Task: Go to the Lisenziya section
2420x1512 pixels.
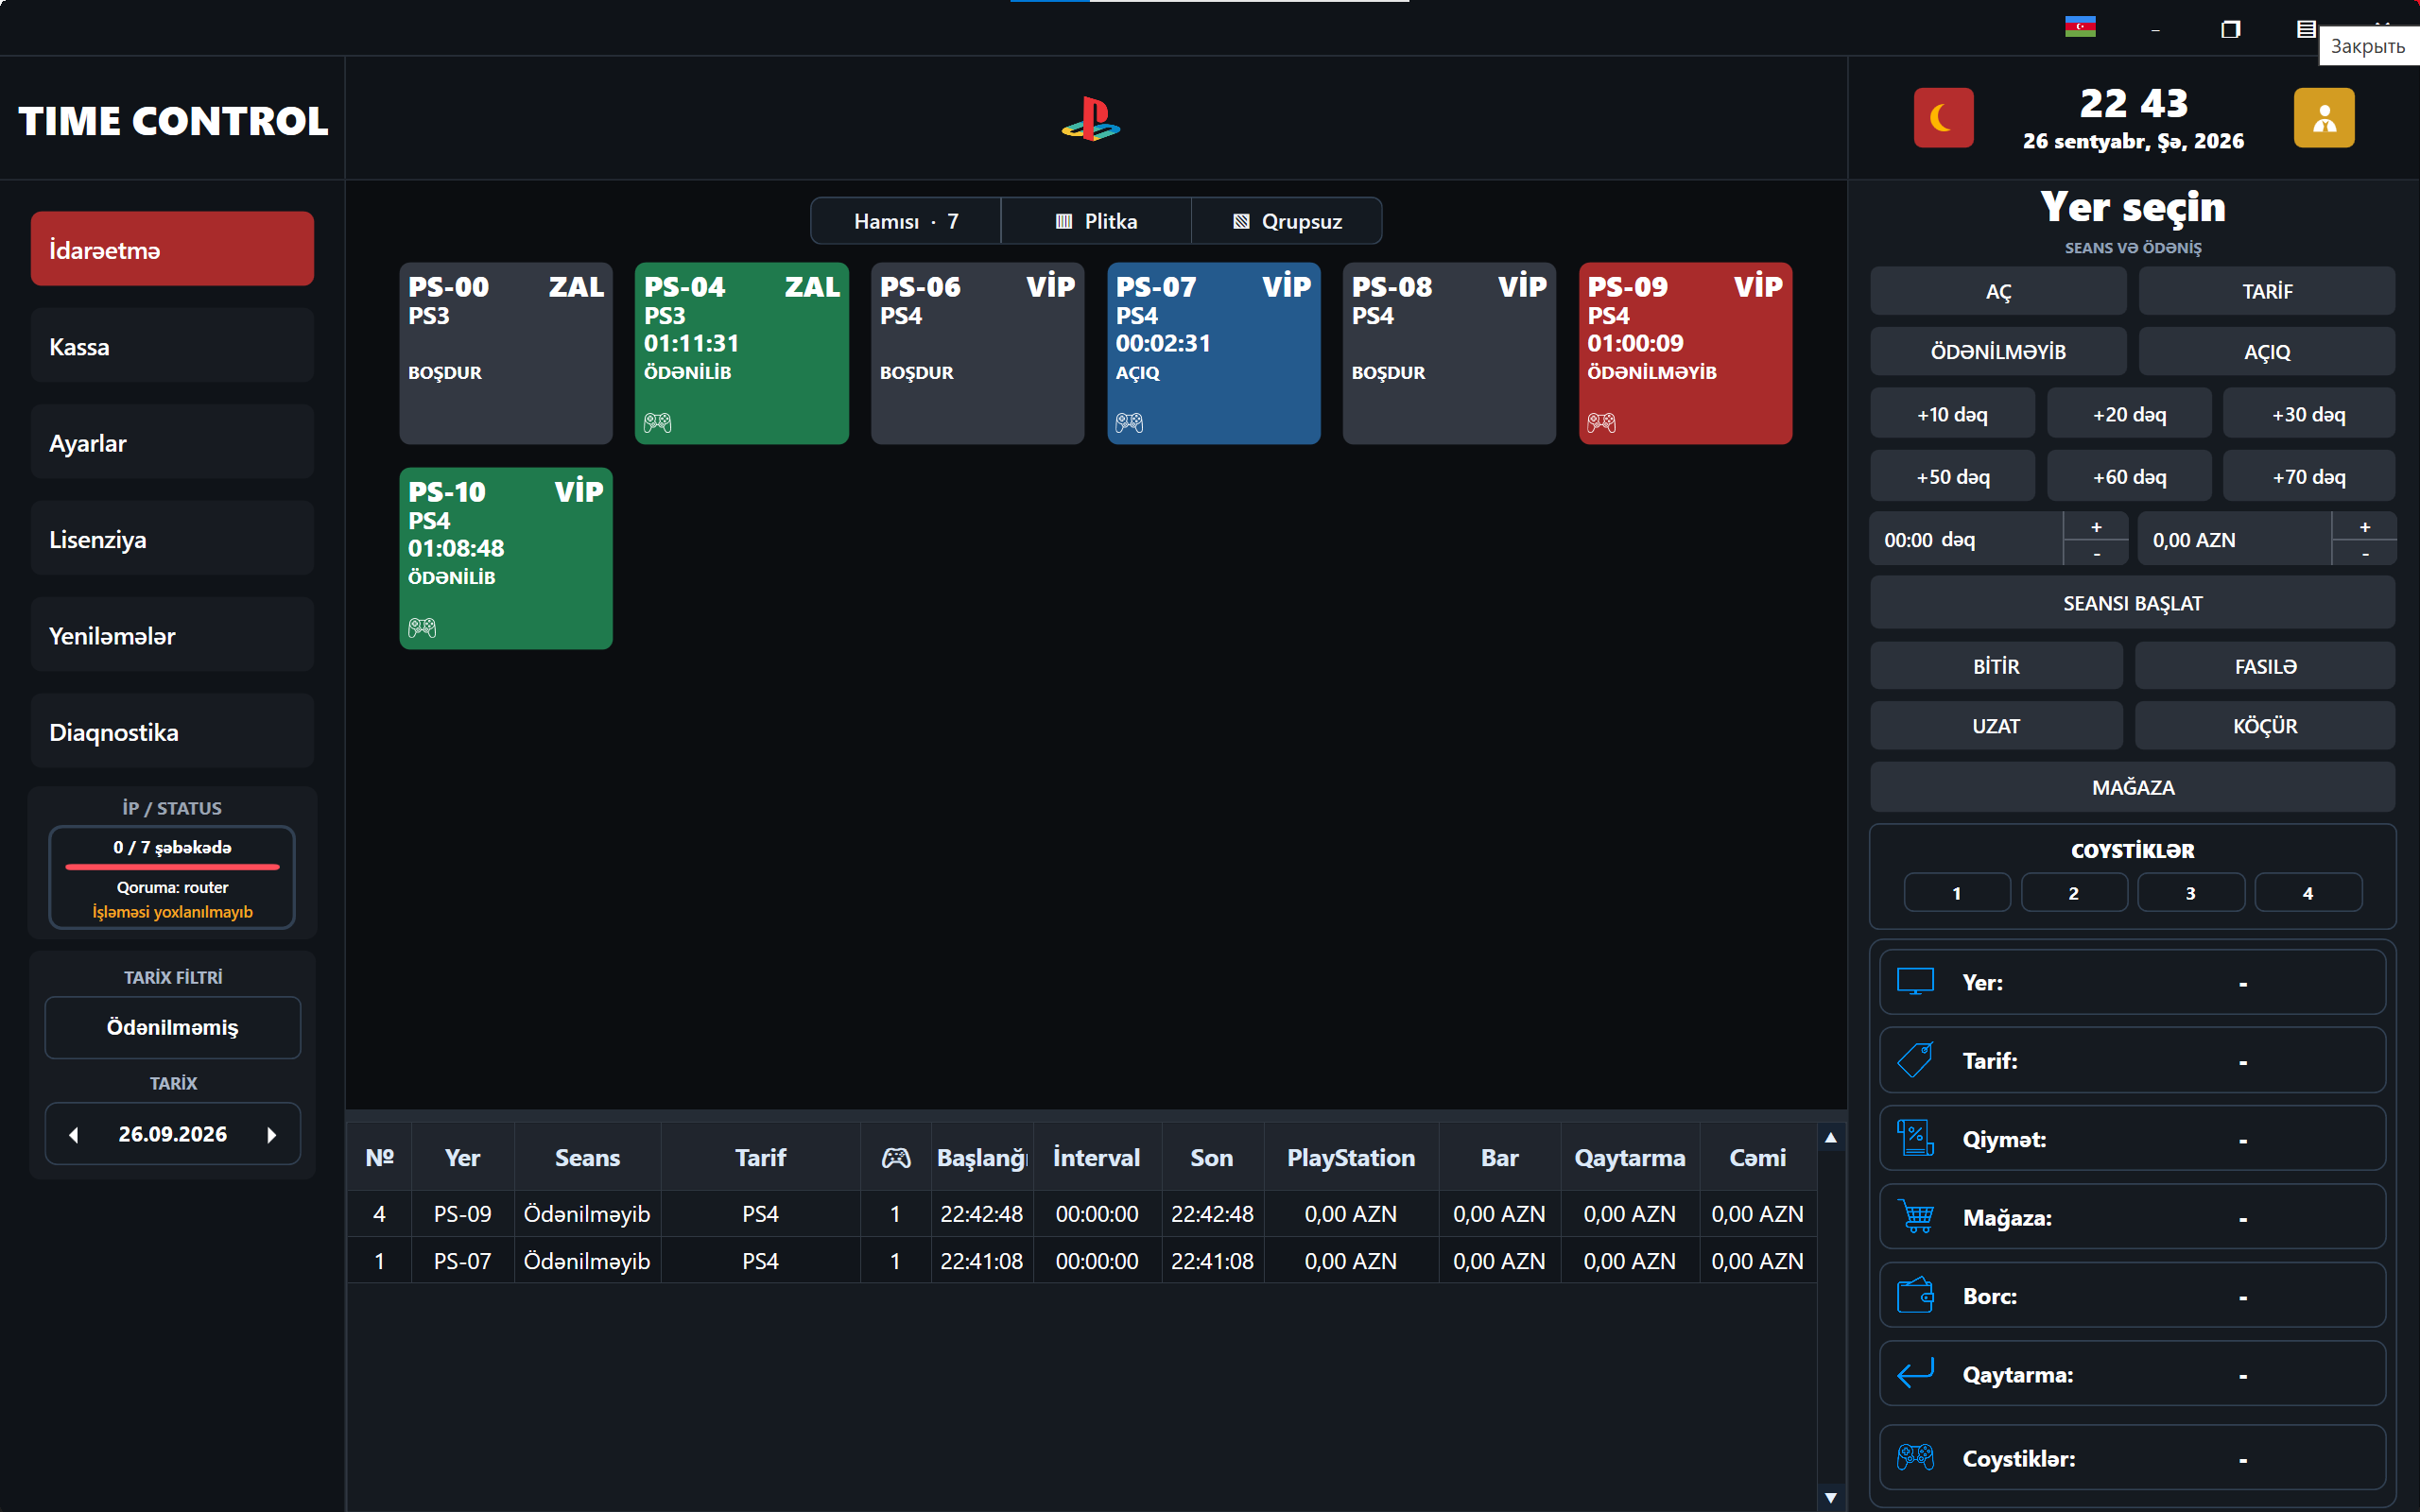Action: coord(172,539)
